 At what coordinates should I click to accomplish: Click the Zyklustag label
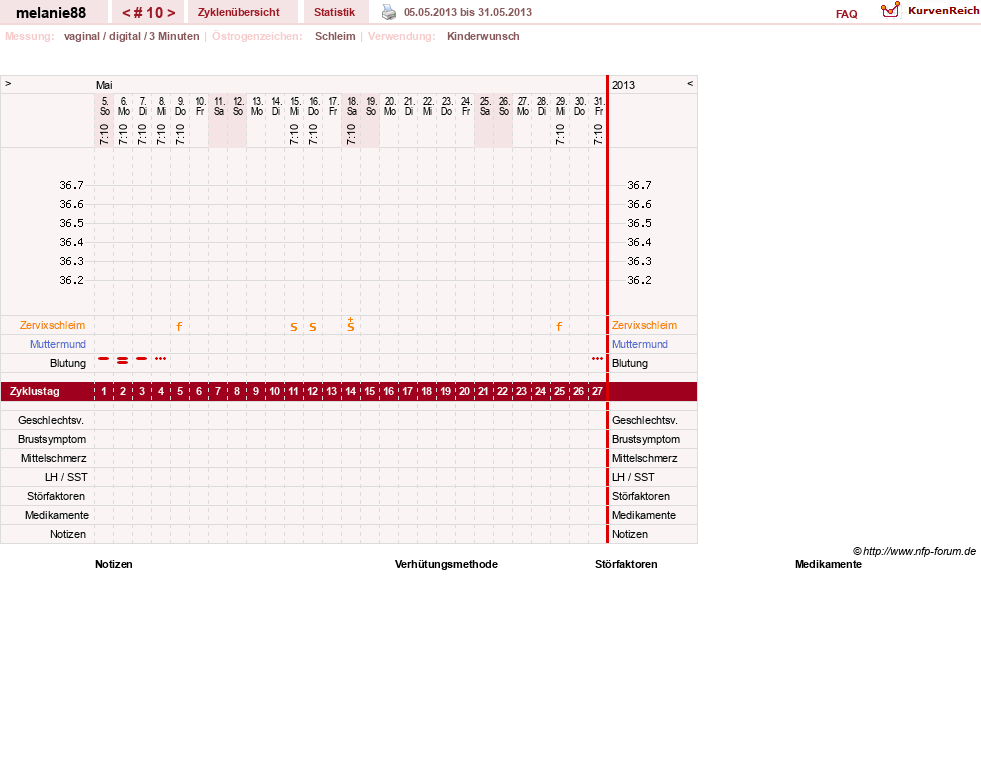point(35,392)
